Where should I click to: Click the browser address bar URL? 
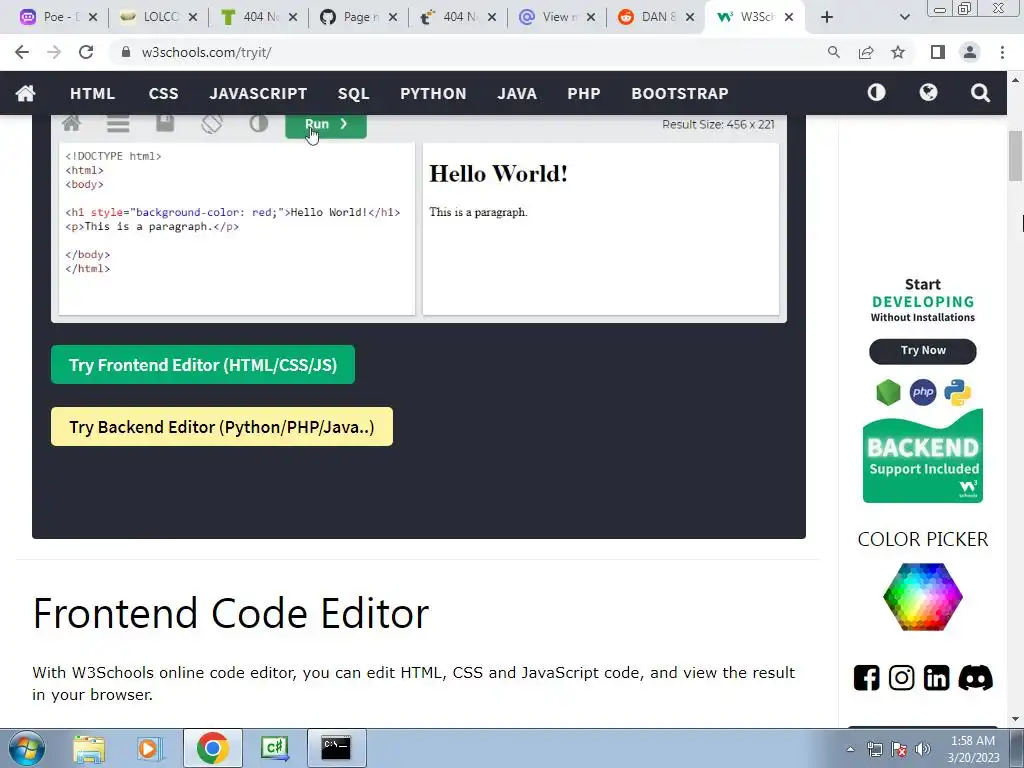pos(206,52)
